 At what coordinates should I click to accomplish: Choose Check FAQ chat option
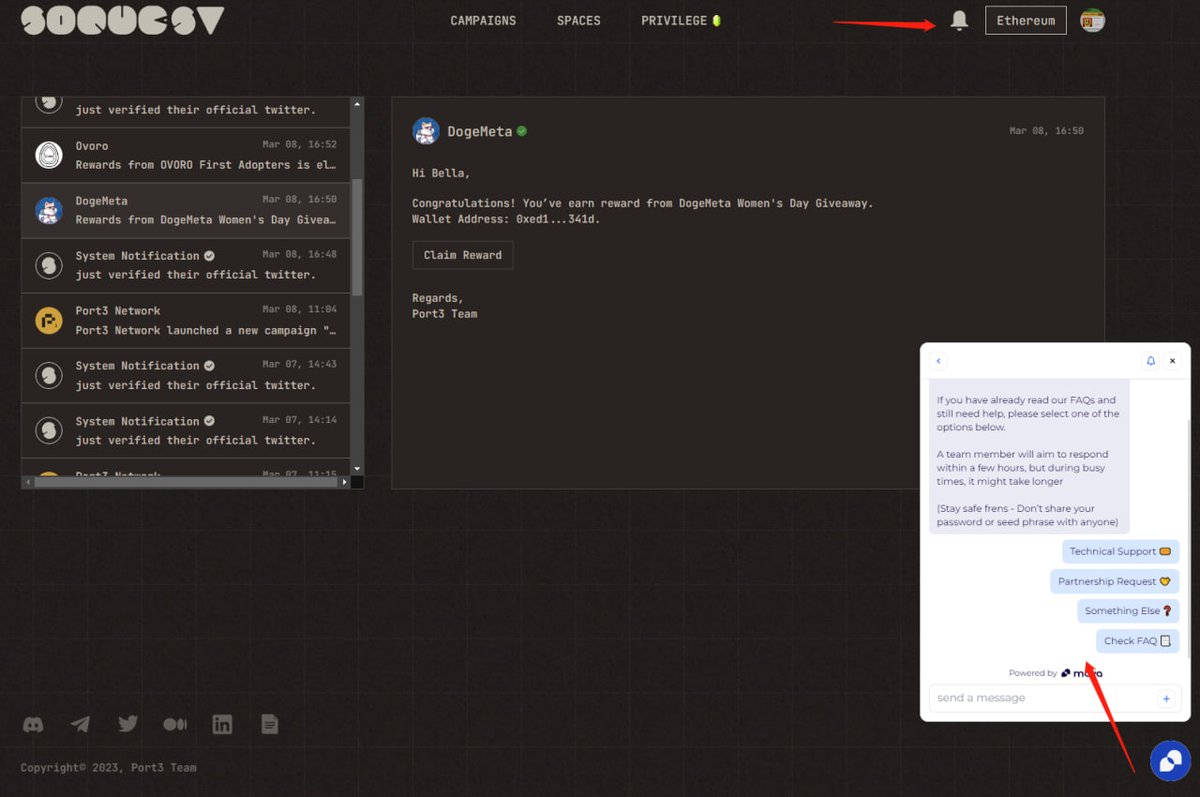pos(1137,641)
